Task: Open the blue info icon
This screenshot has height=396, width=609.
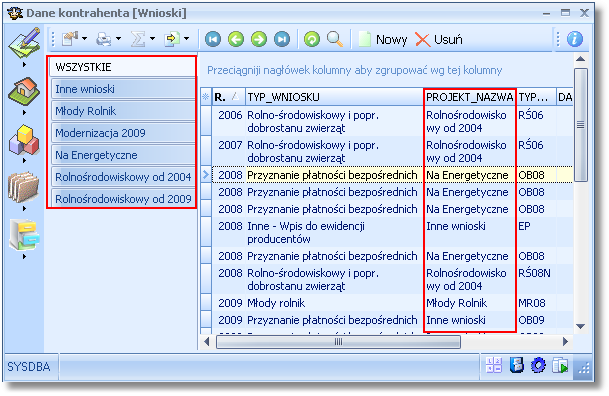Action: (575, 39)
